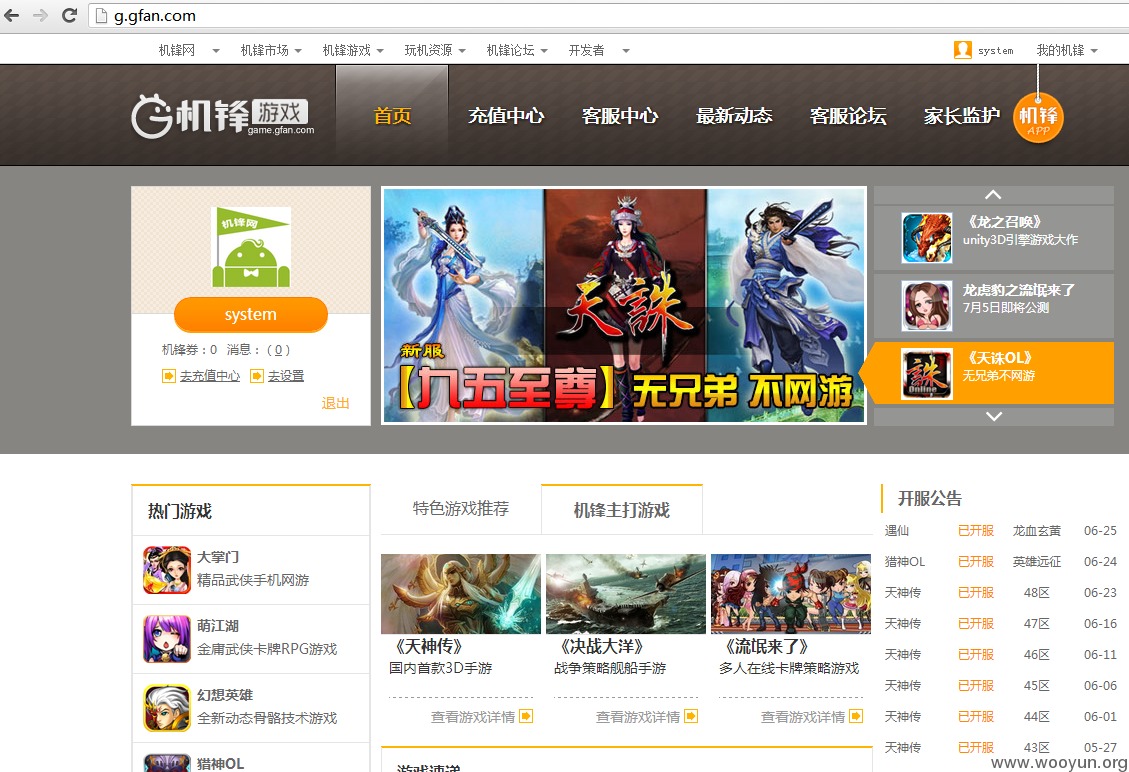Screen dimensions: 1129x772
Task: Switch to the 特色游戏推荐 tab
Action: 461,509
